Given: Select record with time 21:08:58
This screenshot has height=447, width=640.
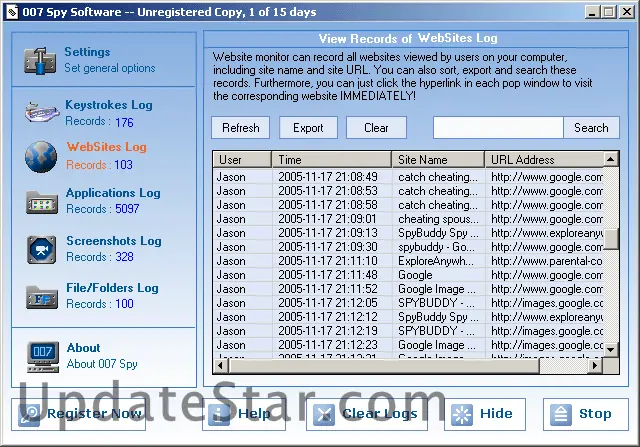Looking at the screenshot, I should 408,205.
